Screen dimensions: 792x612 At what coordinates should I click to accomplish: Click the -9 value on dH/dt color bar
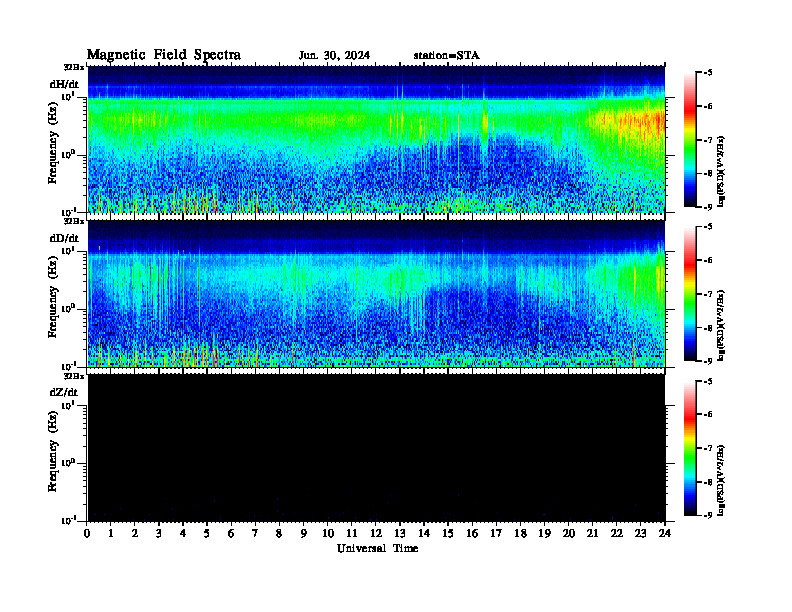(x=707, y=207)
